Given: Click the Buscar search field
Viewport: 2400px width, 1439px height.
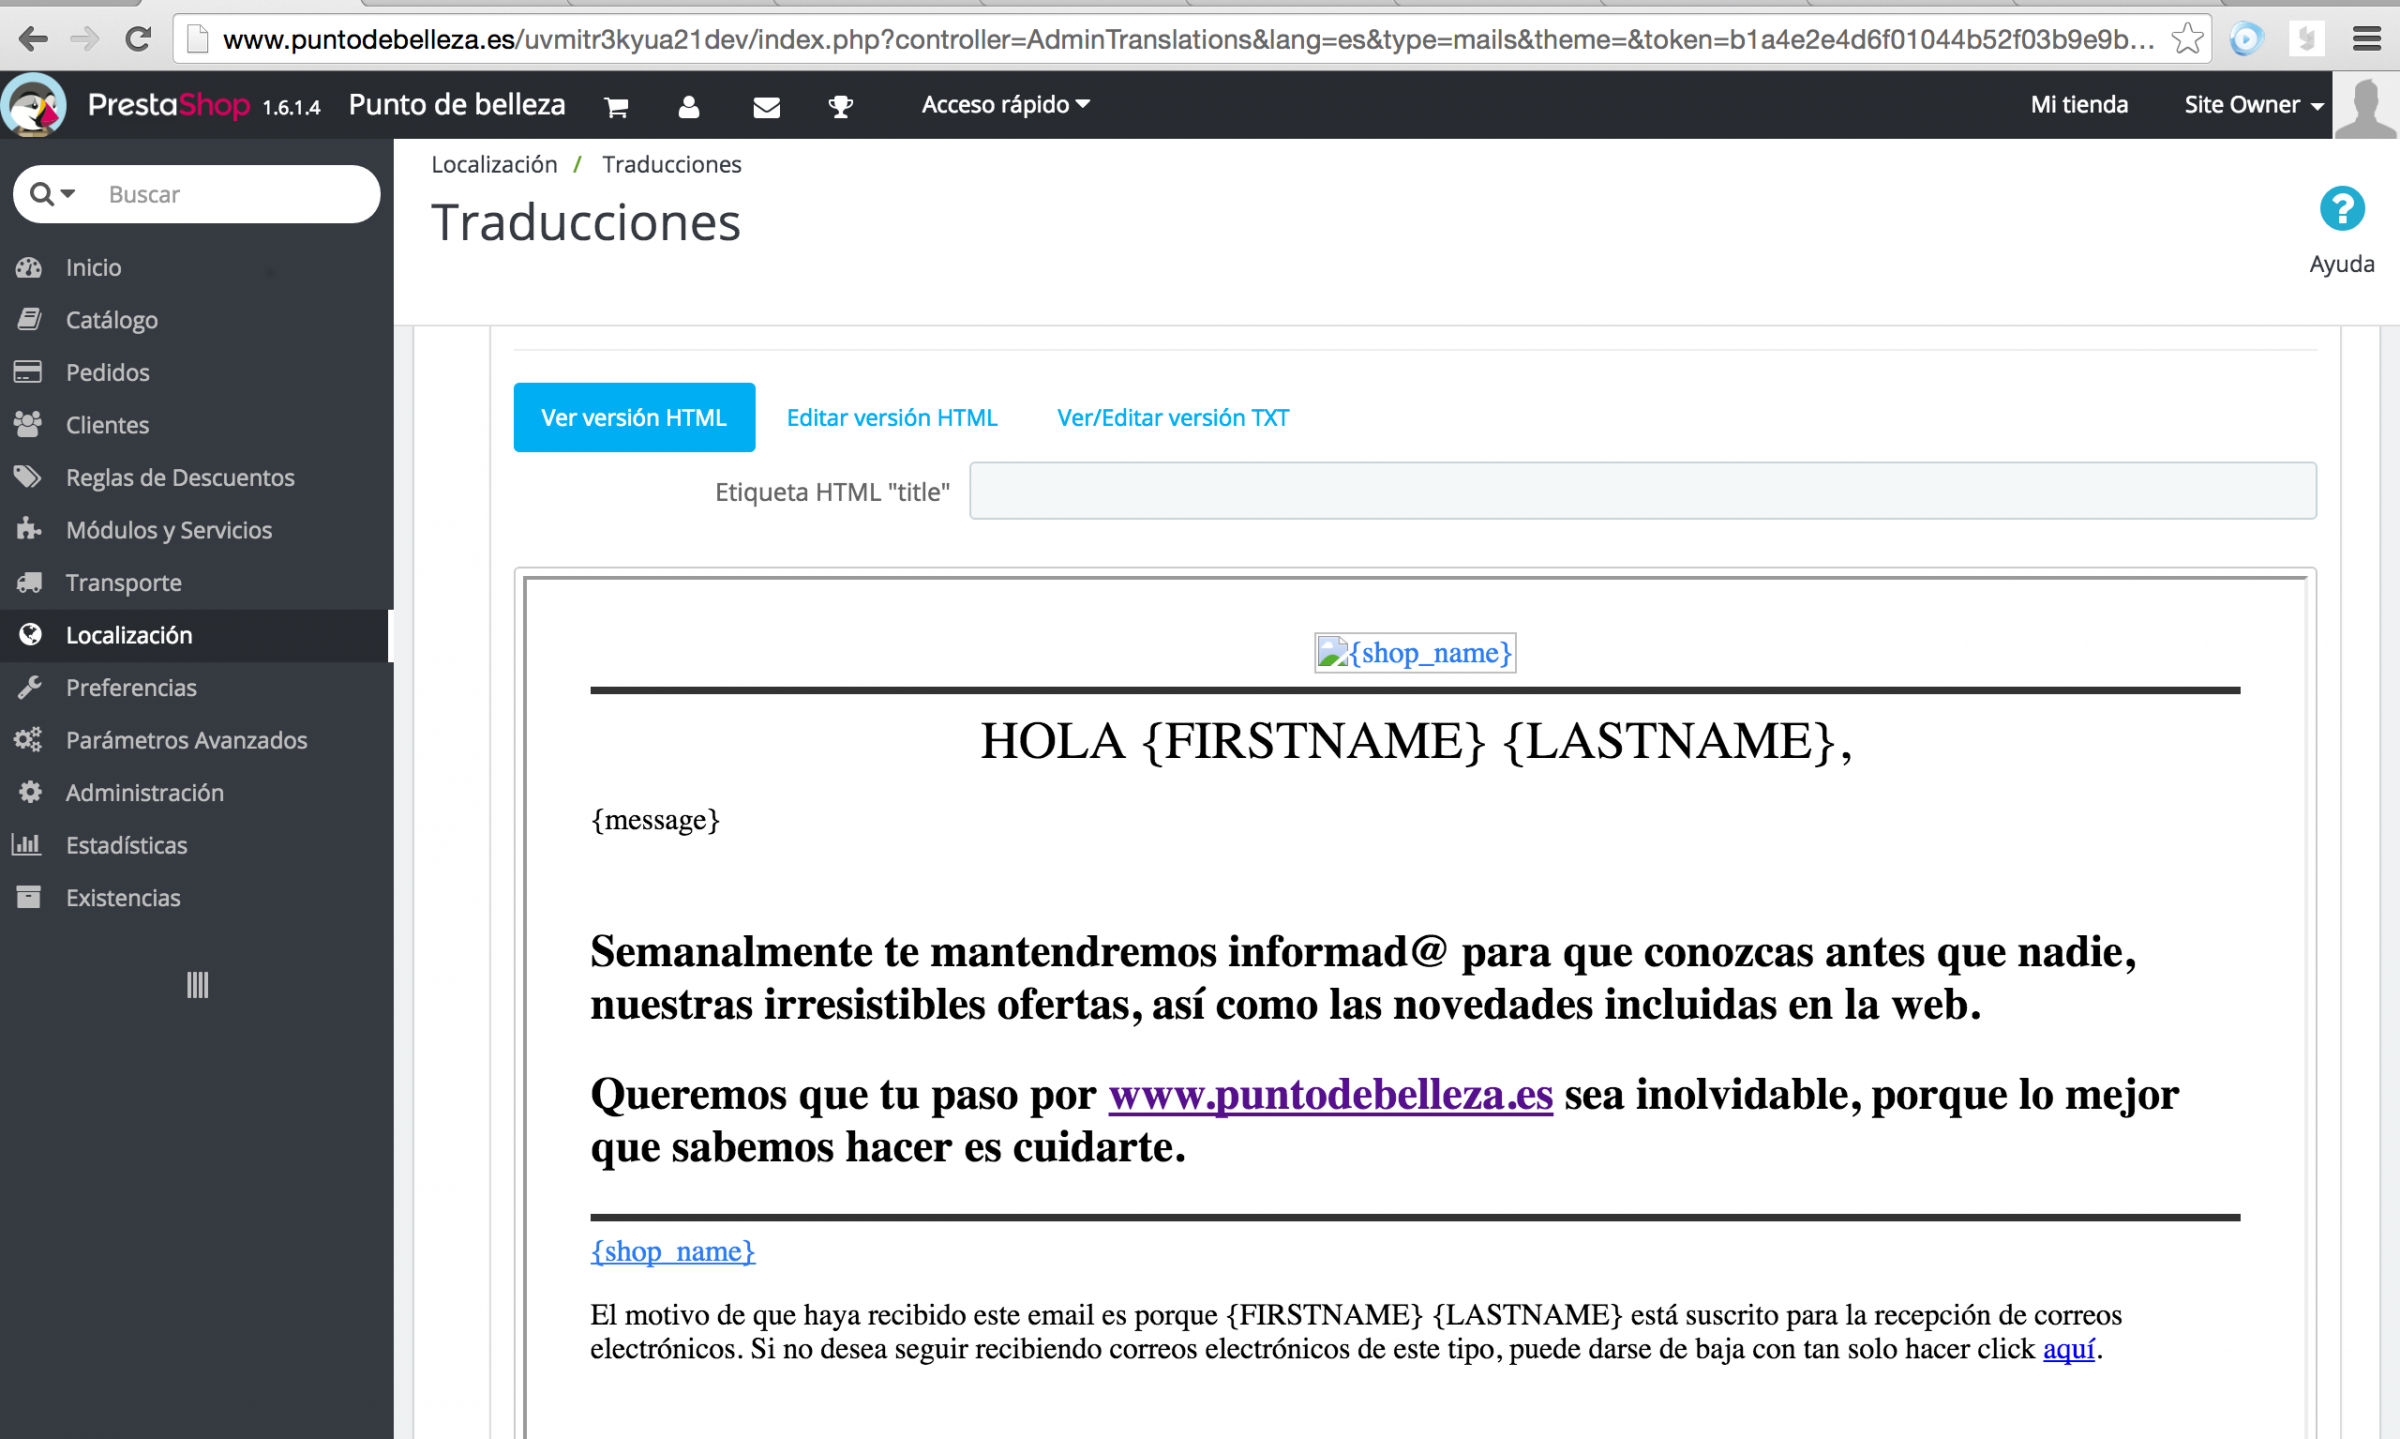Looking at the screenshot, I should [230, 194].
